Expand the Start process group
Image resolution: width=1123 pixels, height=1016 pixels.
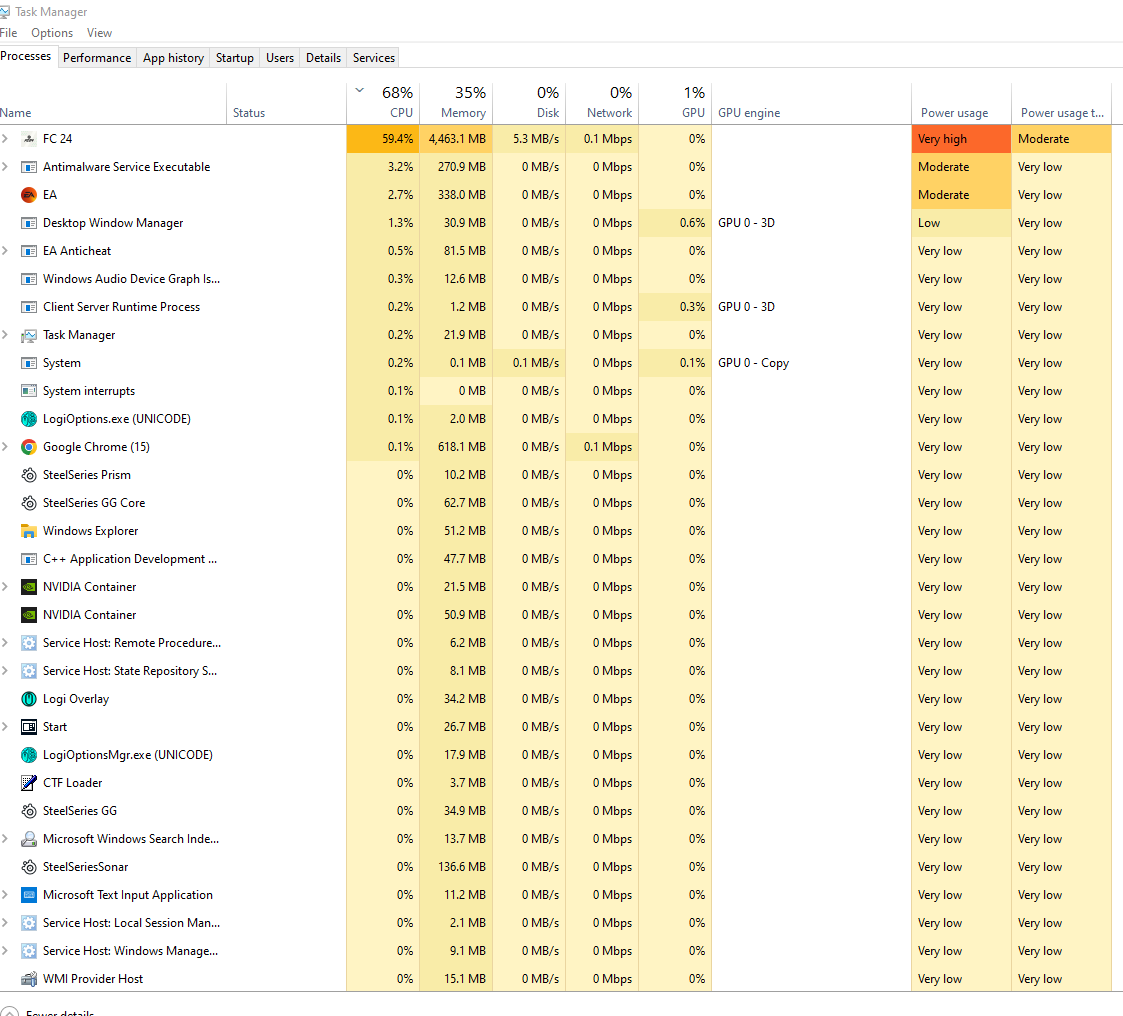[5, 727]
